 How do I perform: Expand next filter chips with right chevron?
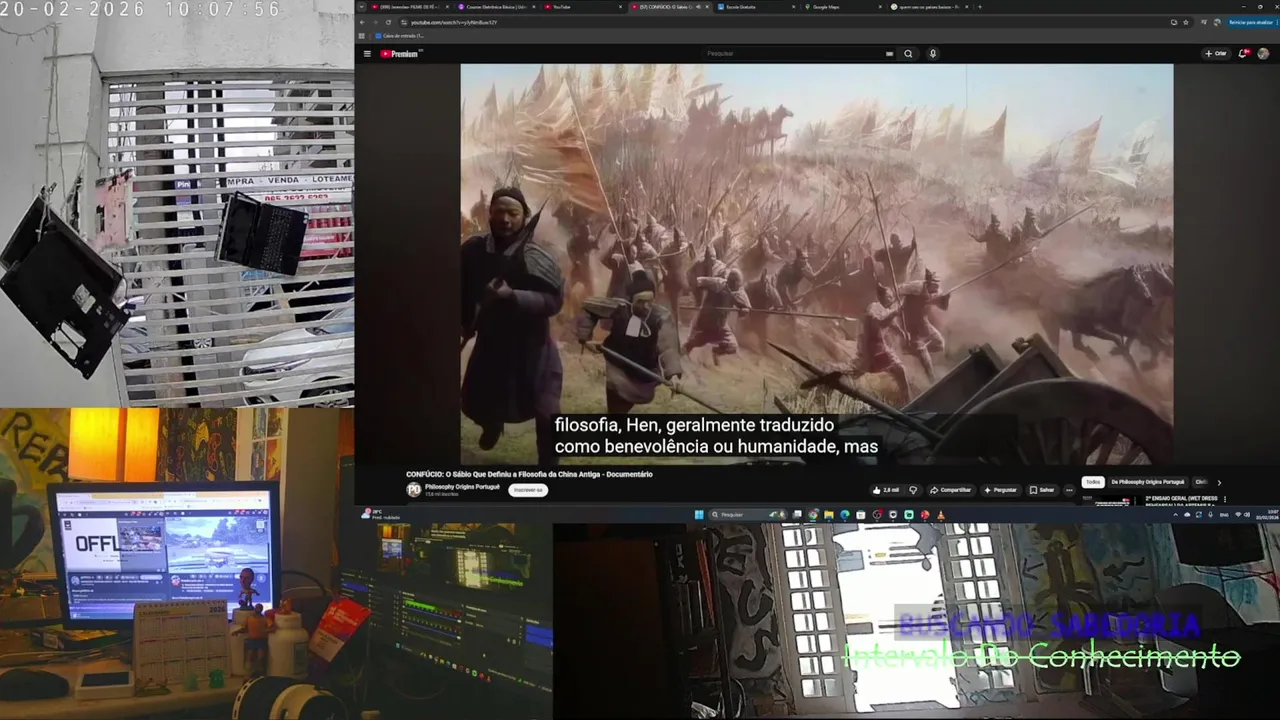(1219, 482)
